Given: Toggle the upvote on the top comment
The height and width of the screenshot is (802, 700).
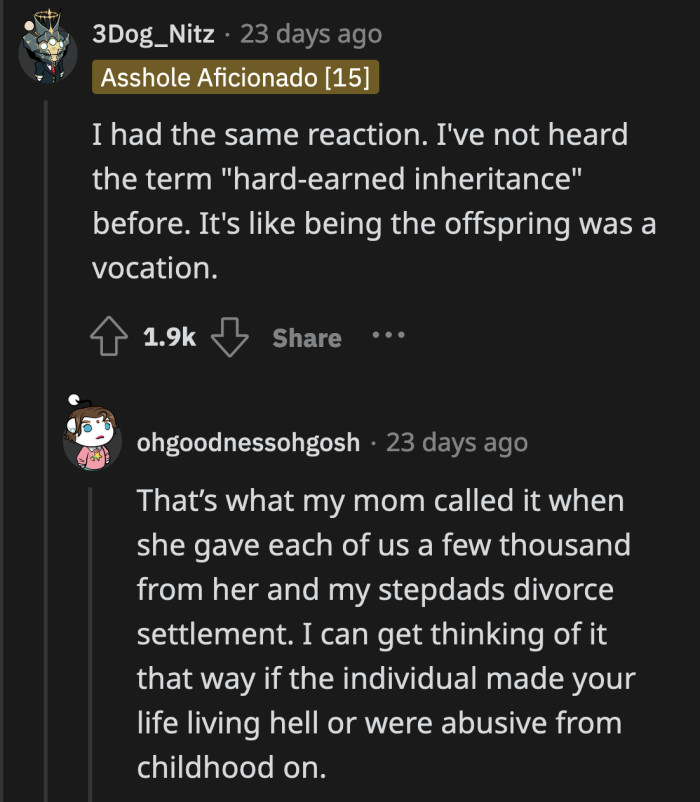Looking at the screenshot, I should pyautogui.click(x=112, y=337).
